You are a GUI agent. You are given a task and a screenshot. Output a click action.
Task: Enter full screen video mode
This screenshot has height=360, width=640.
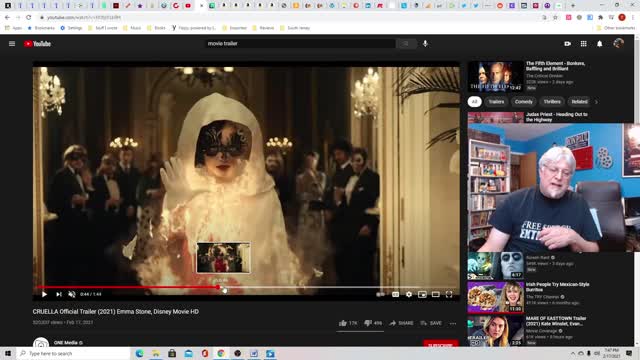pos(449,294)
